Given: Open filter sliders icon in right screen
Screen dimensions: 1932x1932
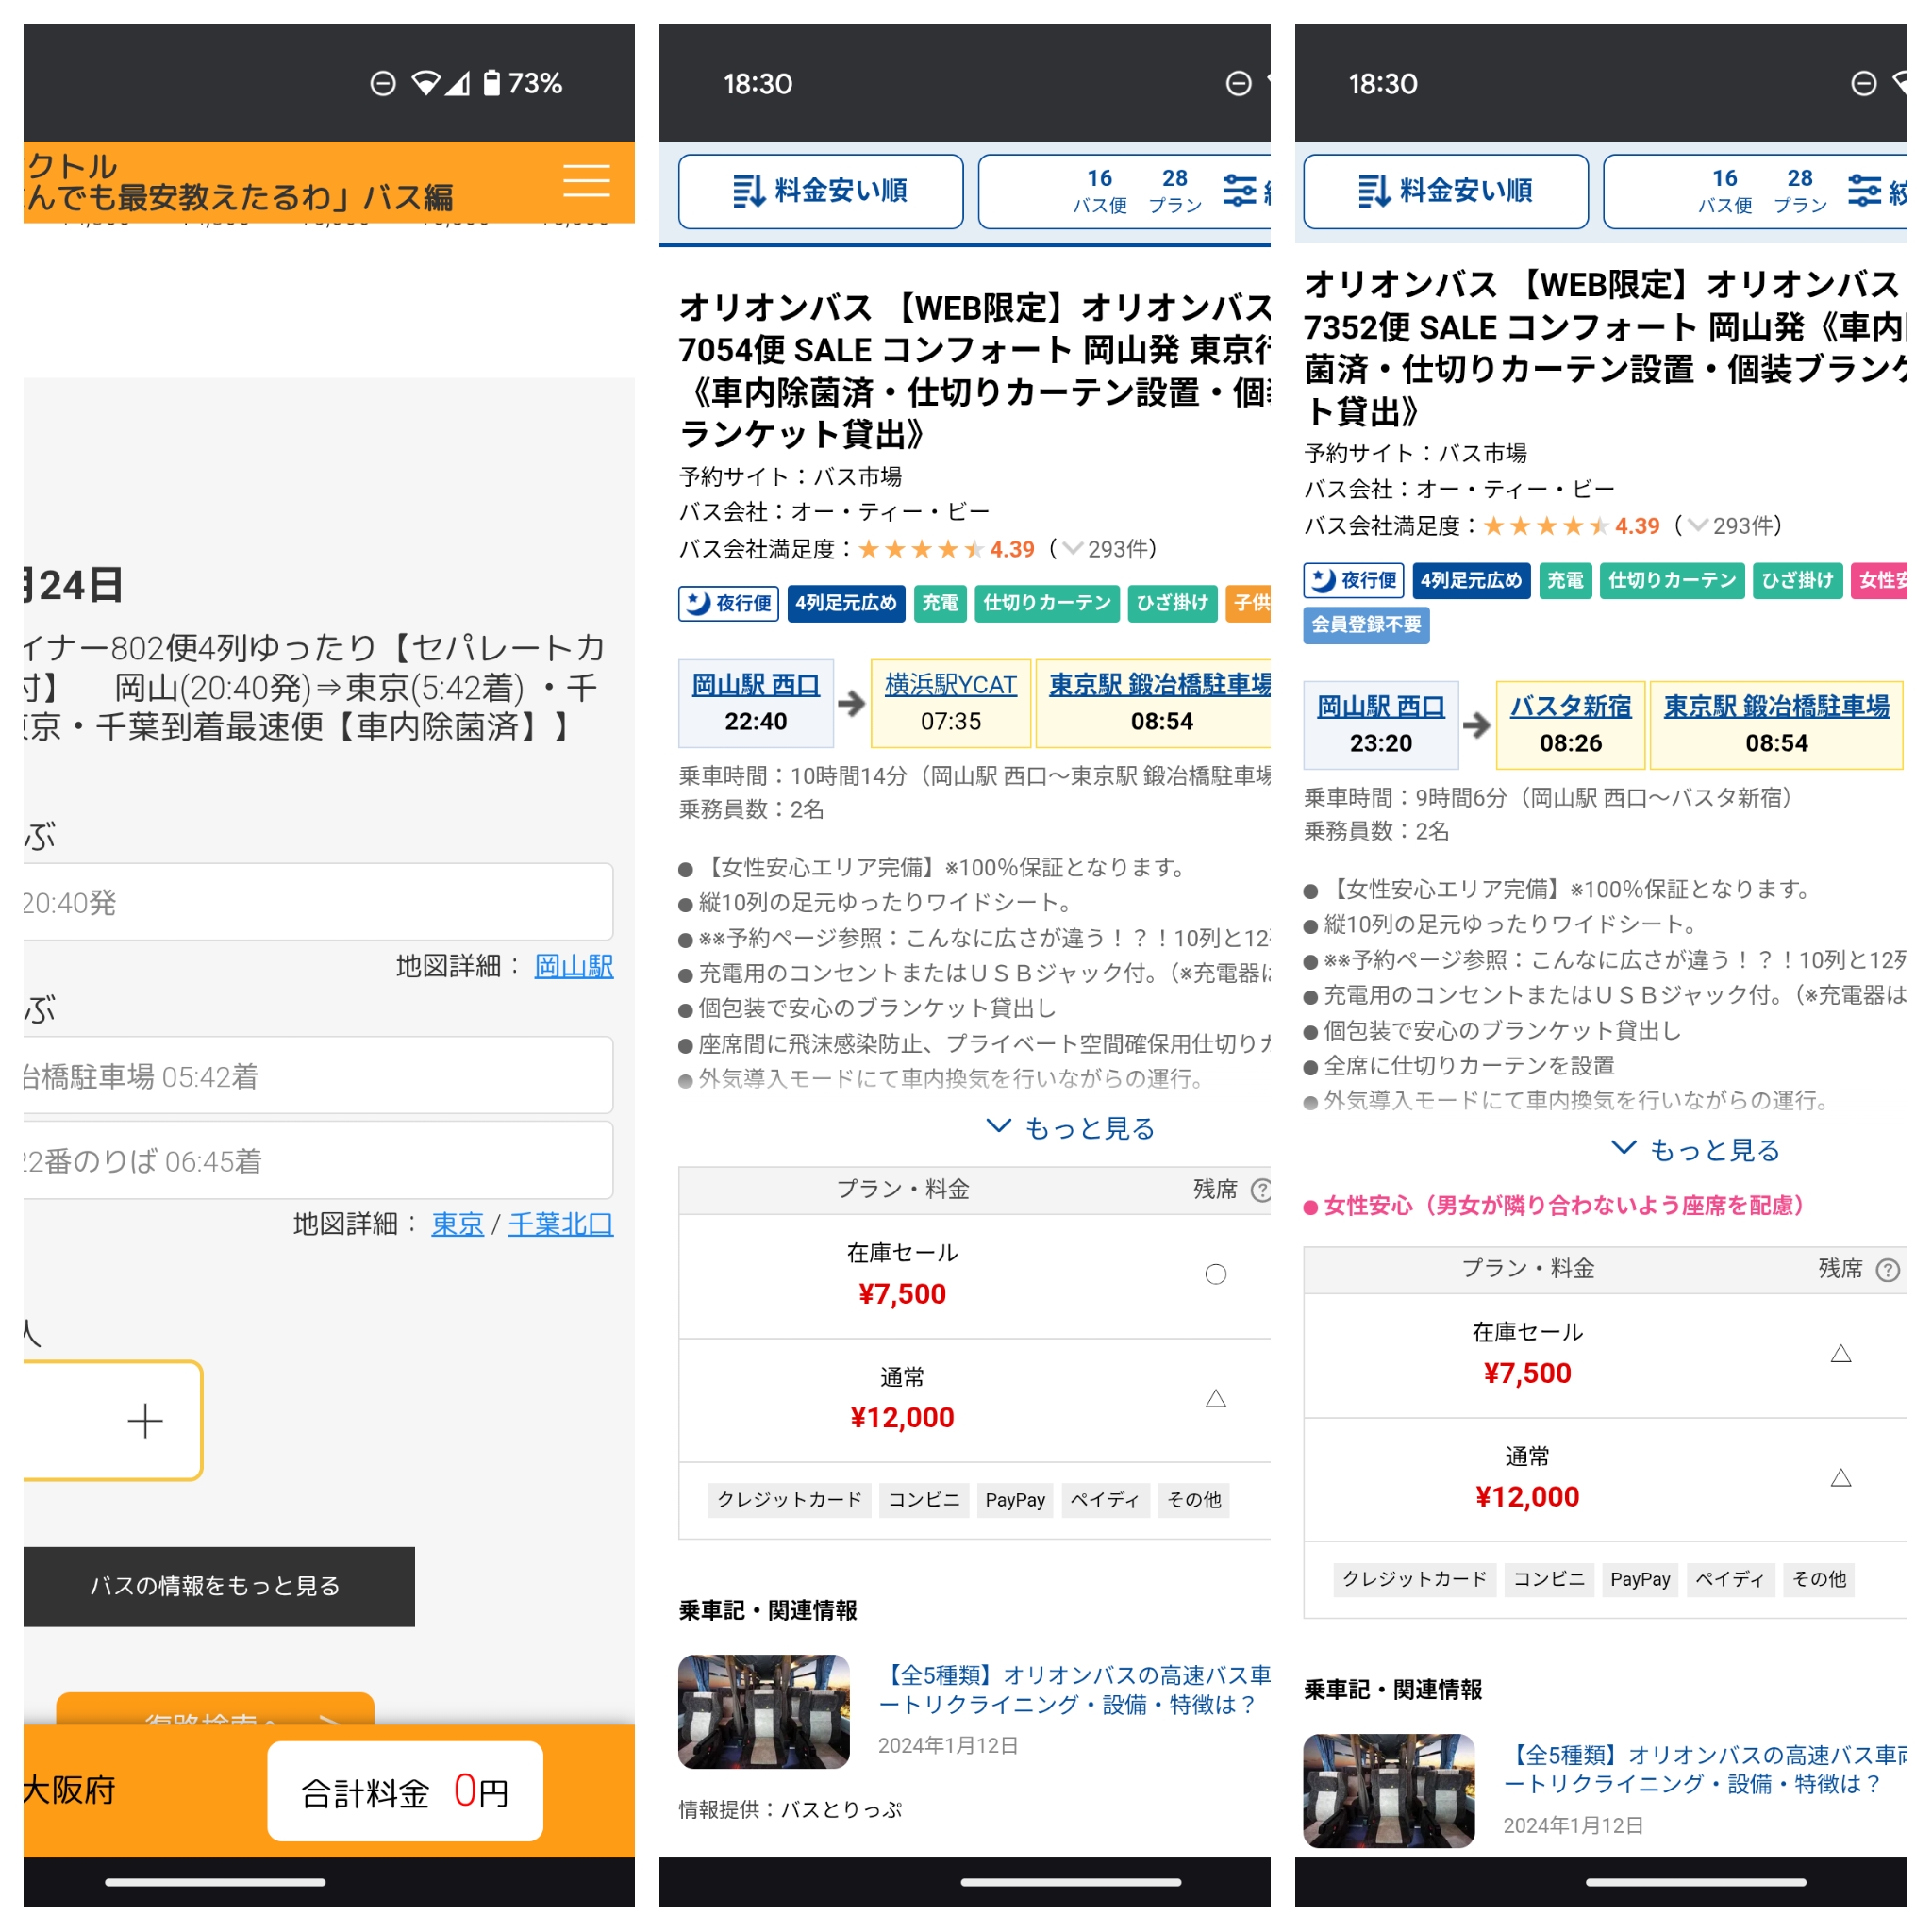Looking at the screenshot, I should point(1865,190).
